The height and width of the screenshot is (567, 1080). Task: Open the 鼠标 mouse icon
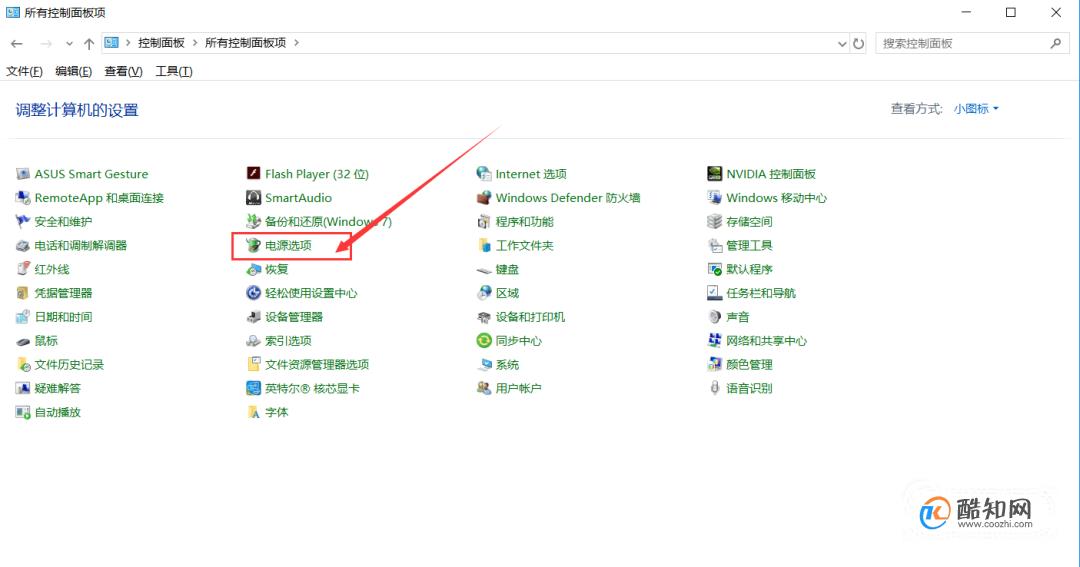point(23,340)
